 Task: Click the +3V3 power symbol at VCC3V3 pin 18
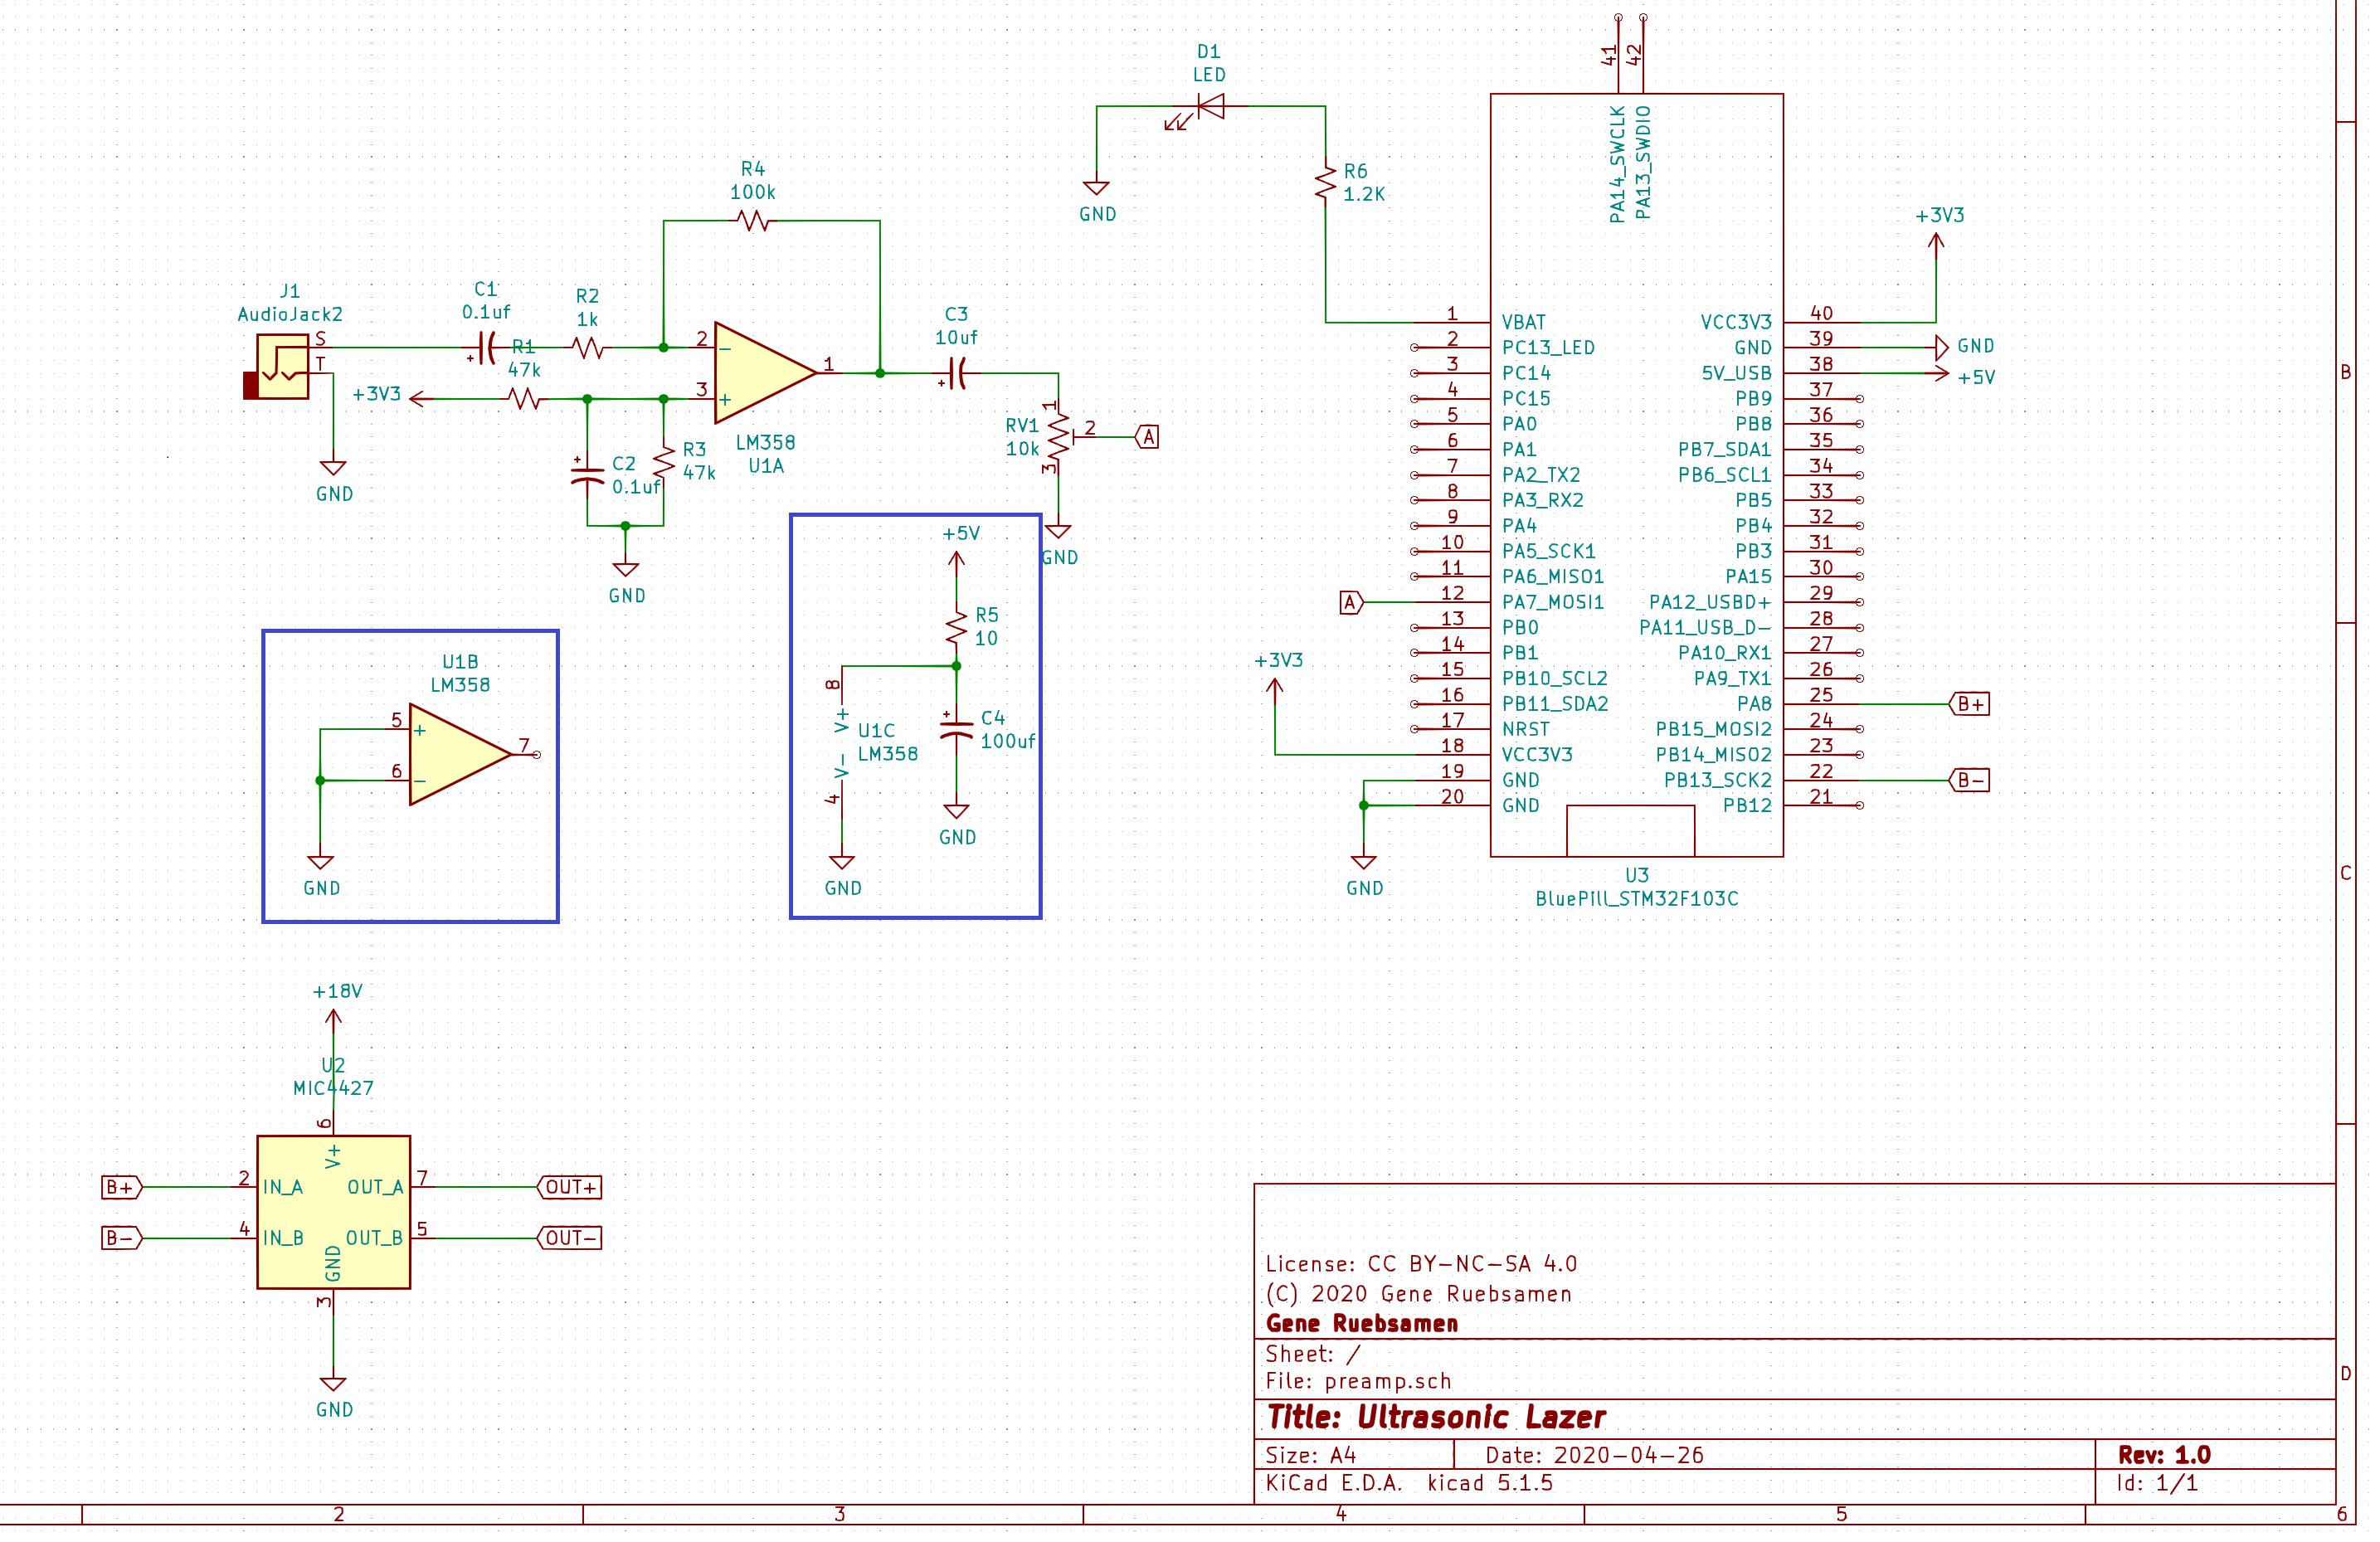click(1277, 677)
